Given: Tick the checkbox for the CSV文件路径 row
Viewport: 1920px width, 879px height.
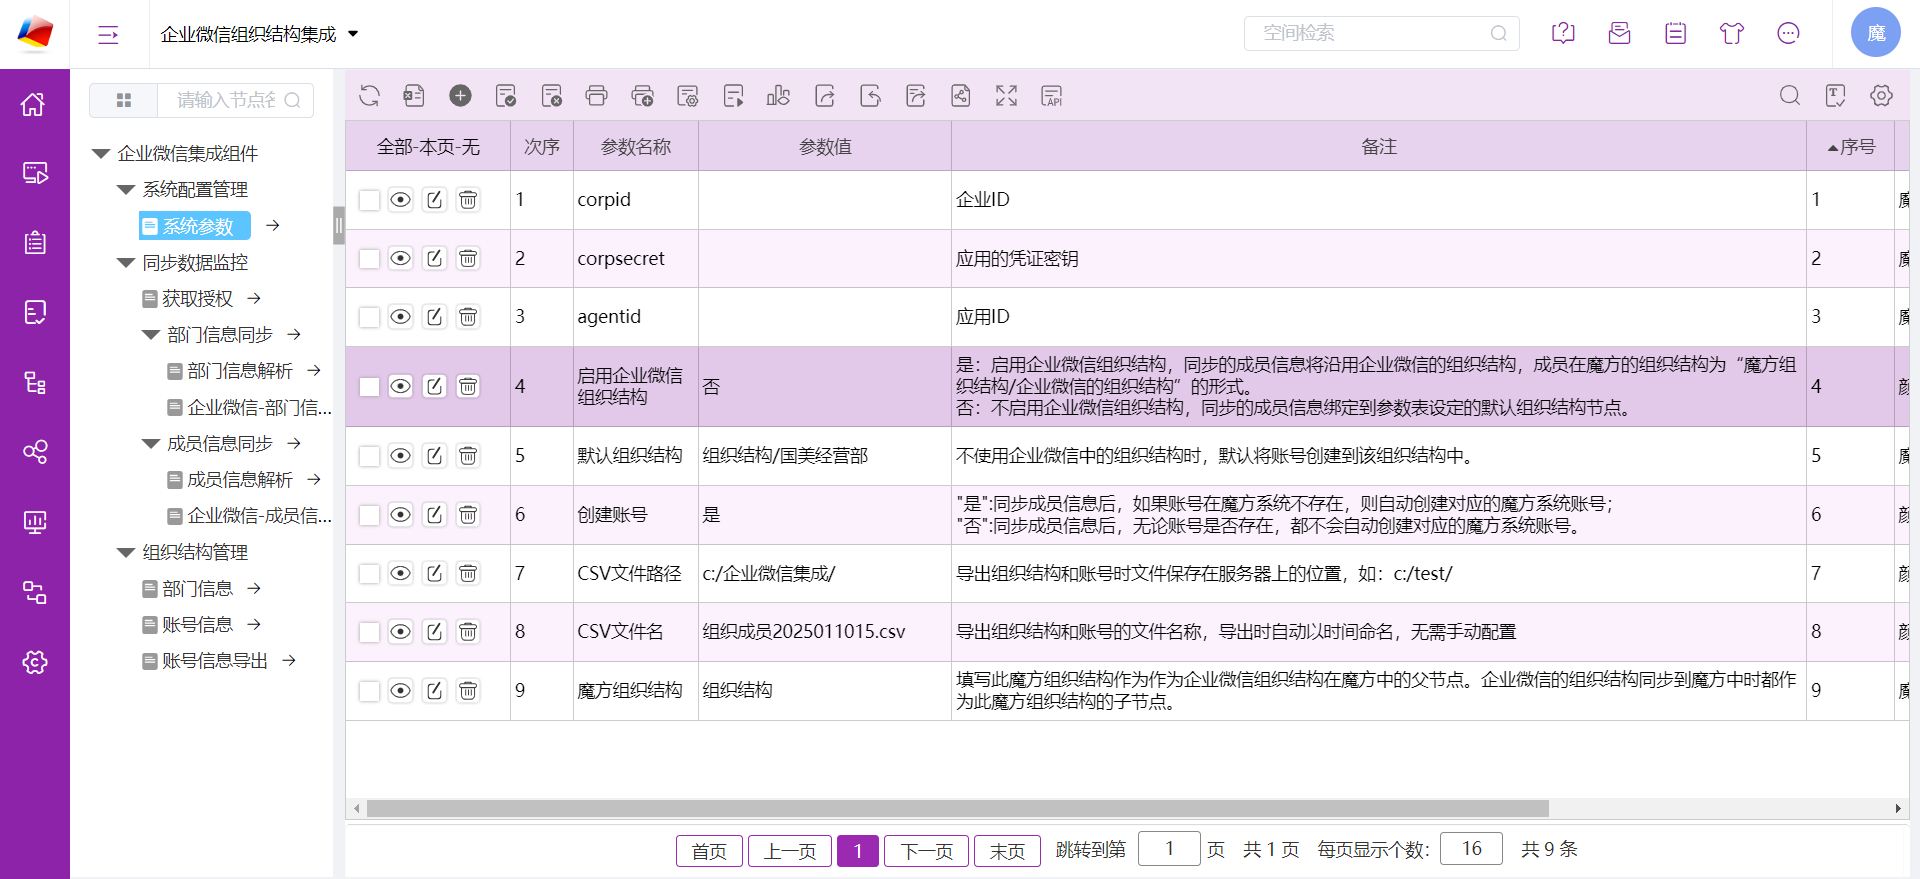Looking at the screenshot, I should pos(369,573).
